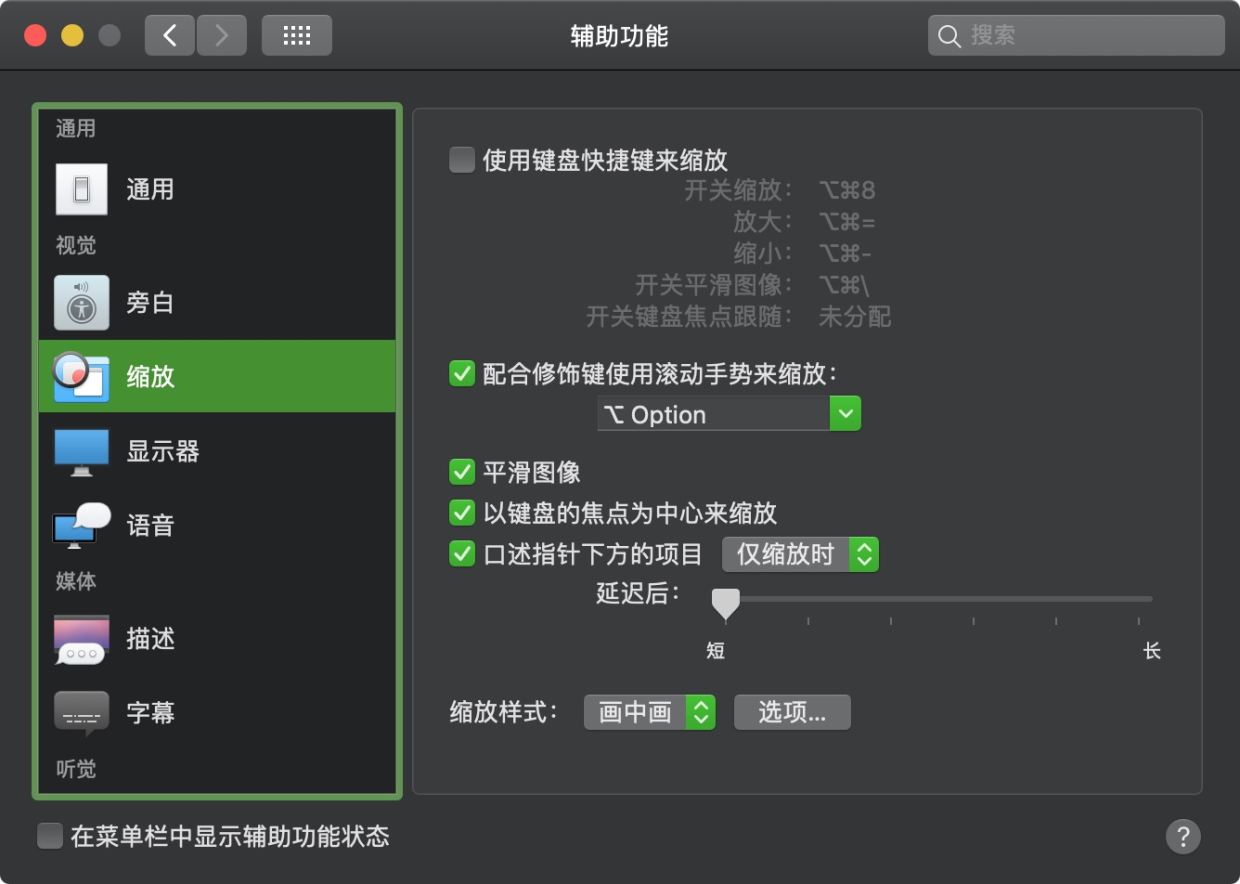This screenshot has width=1240, height=884.
Task: Click the 描述 descriptions icon
Action: point(81,638)
